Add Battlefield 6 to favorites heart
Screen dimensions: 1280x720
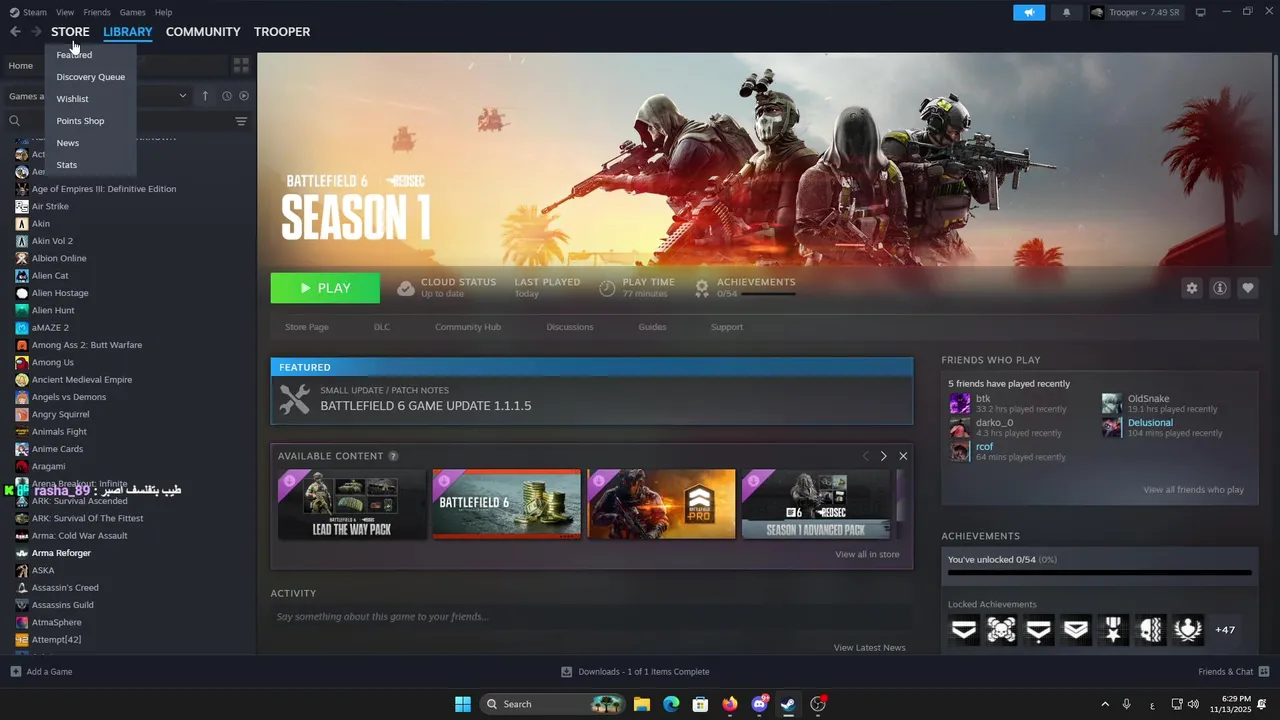pyautogui.click(x=1248, y=288)
